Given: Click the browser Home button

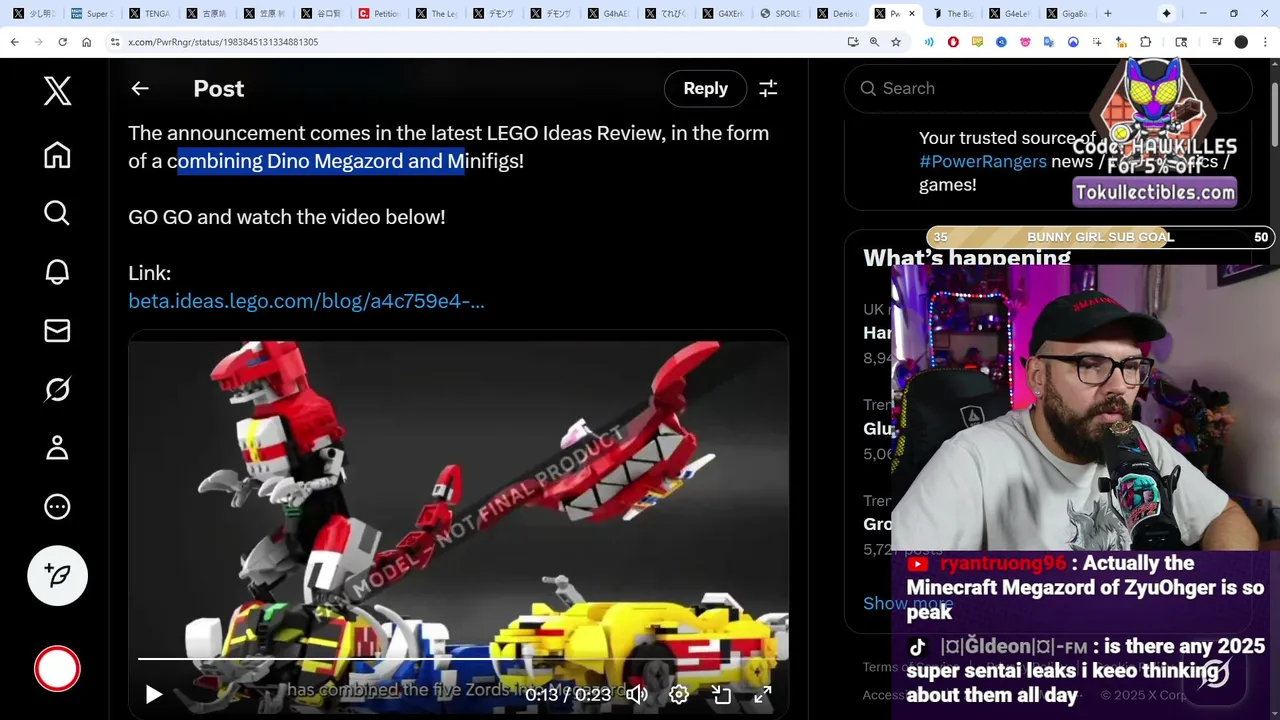Looking at the screenshot, I should tap(87, 42).
